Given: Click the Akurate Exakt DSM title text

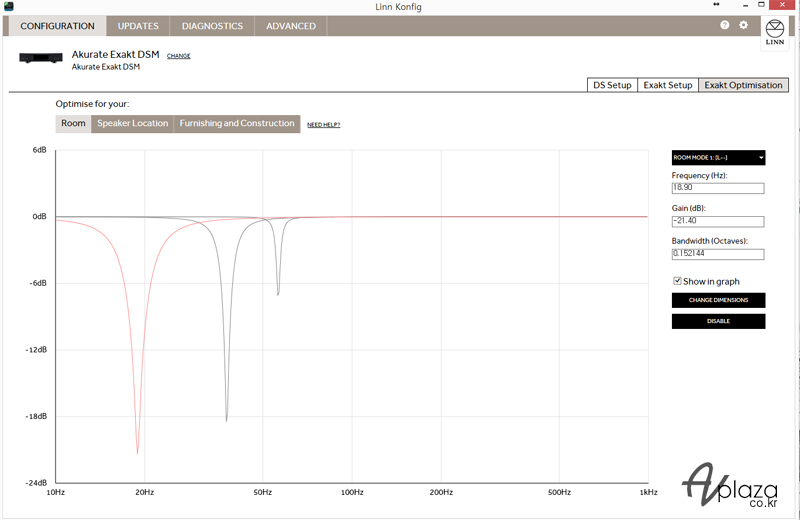Looking at the screenshot, I should click(115, 55).
